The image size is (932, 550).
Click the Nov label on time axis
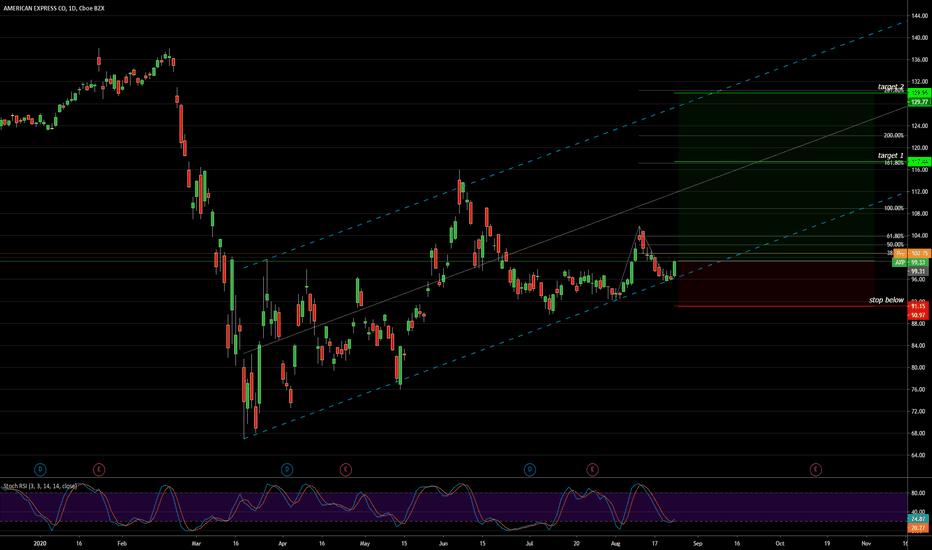point(866,543)
